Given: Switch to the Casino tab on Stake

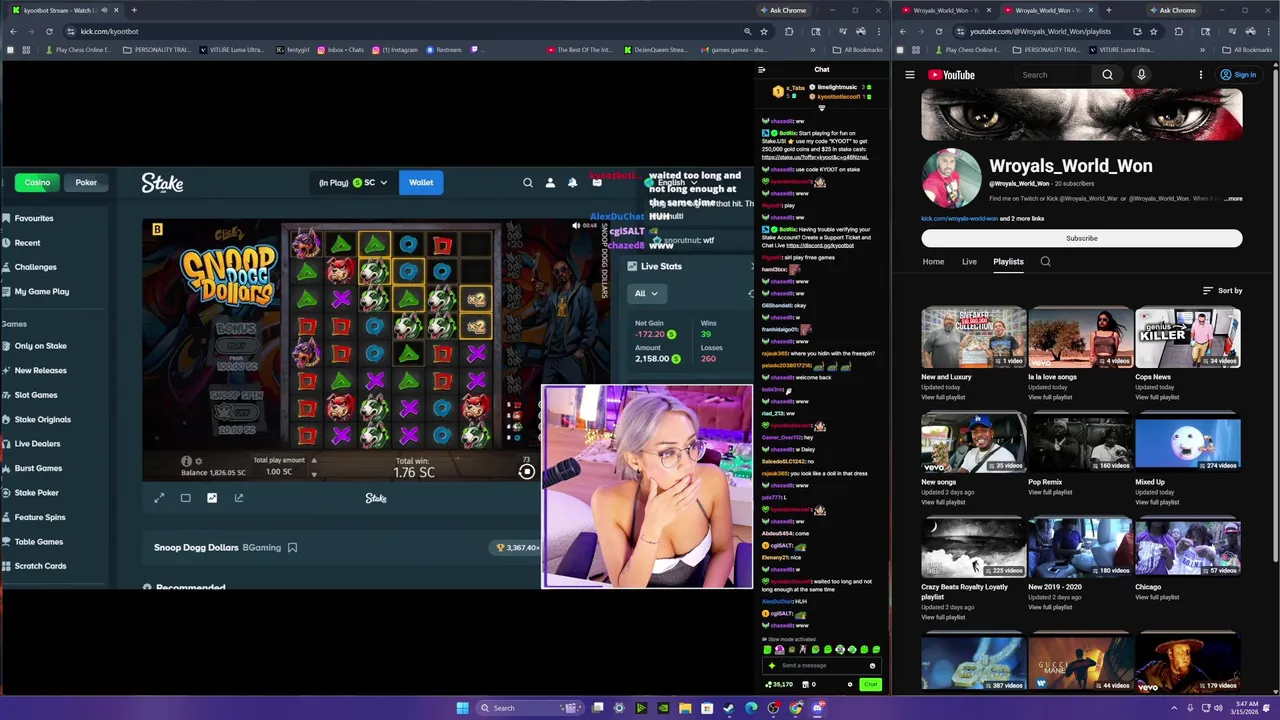Looking at the screenshot, I should 37,183.
